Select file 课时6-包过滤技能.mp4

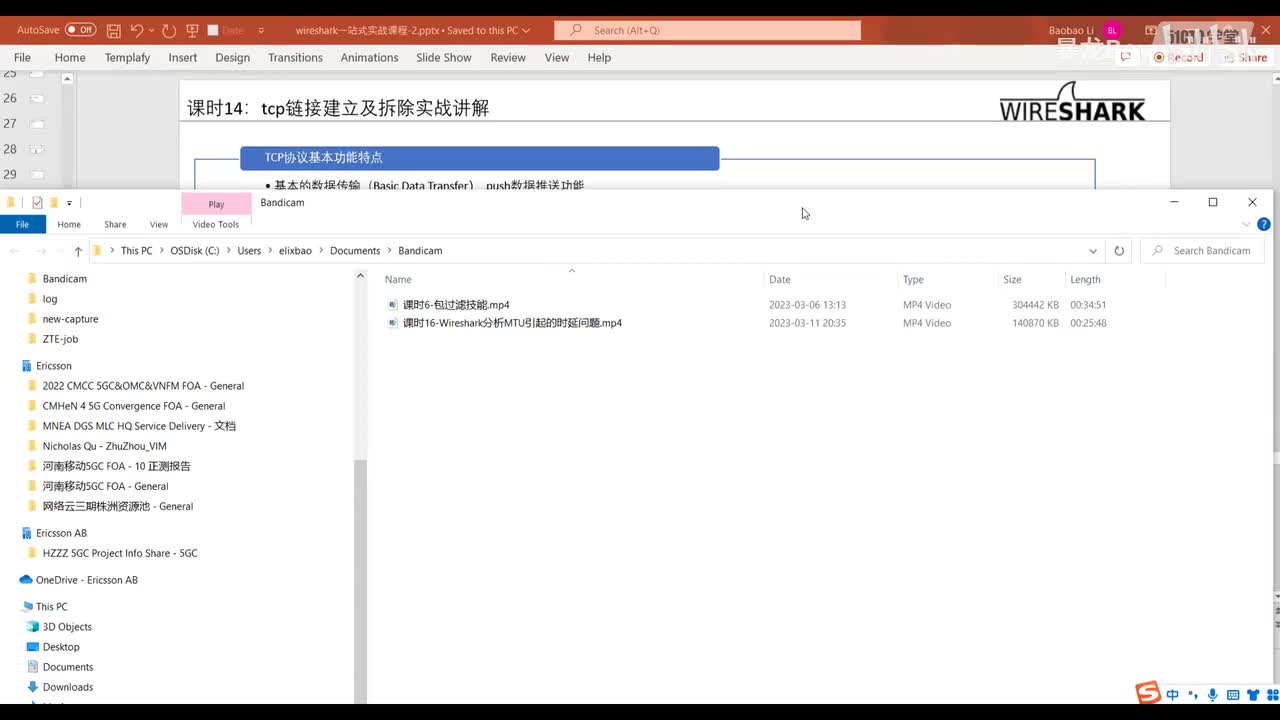(456, 305)
